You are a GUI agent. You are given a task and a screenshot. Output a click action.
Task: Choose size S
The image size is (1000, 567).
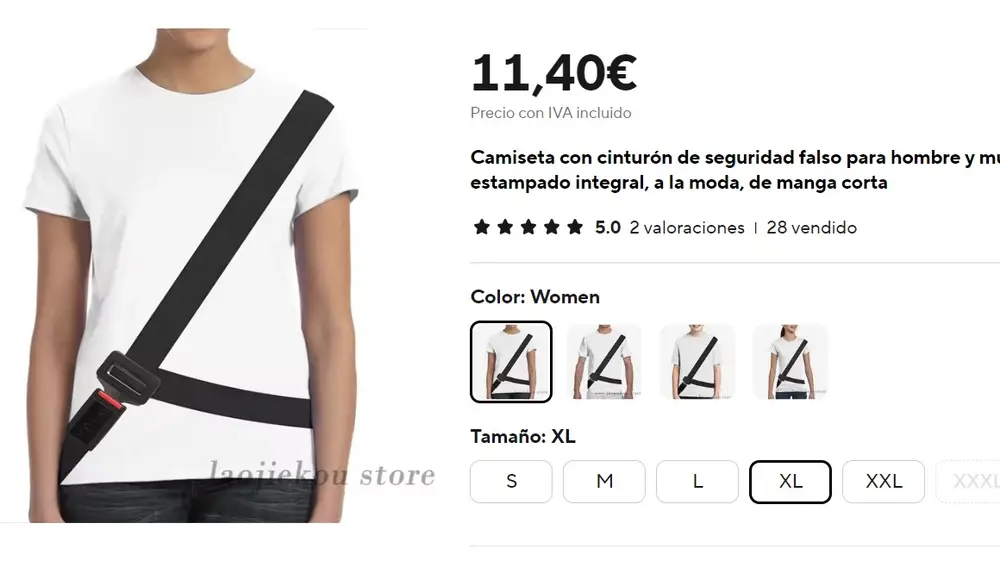click(511, 482)
